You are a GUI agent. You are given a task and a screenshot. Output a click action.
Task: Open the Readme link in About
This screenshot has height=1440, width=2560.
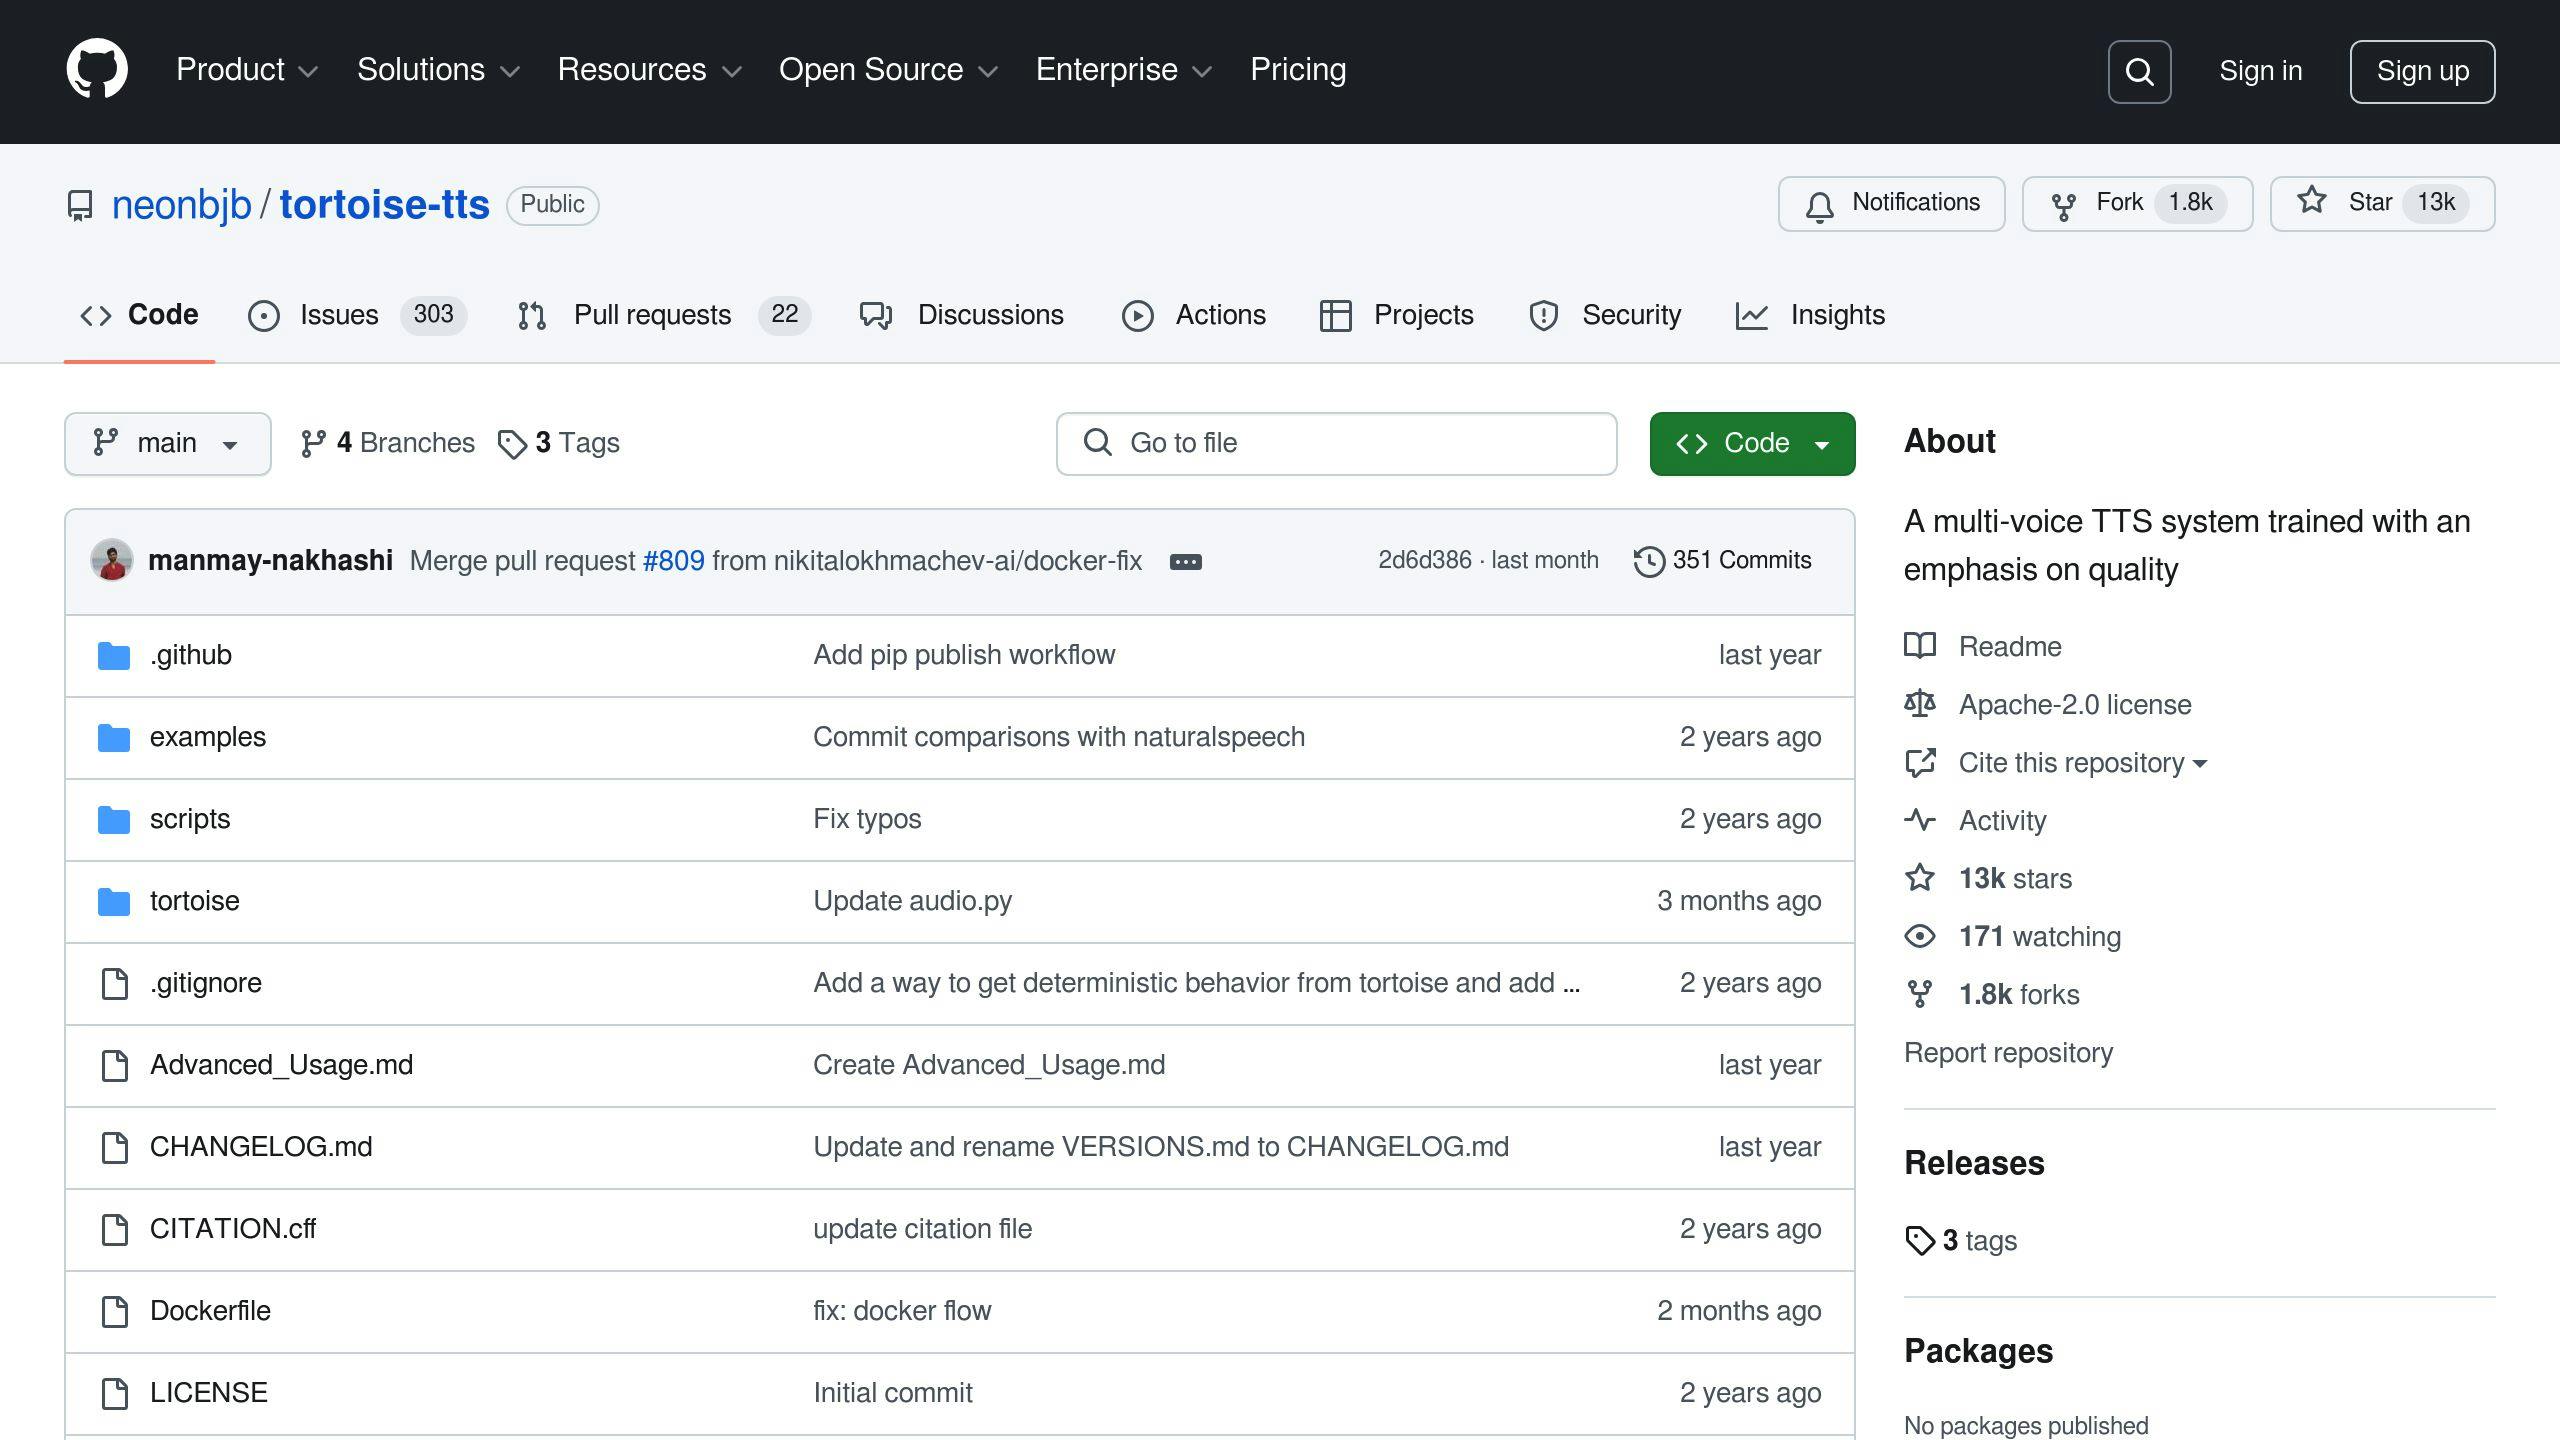coord(1983,647)
